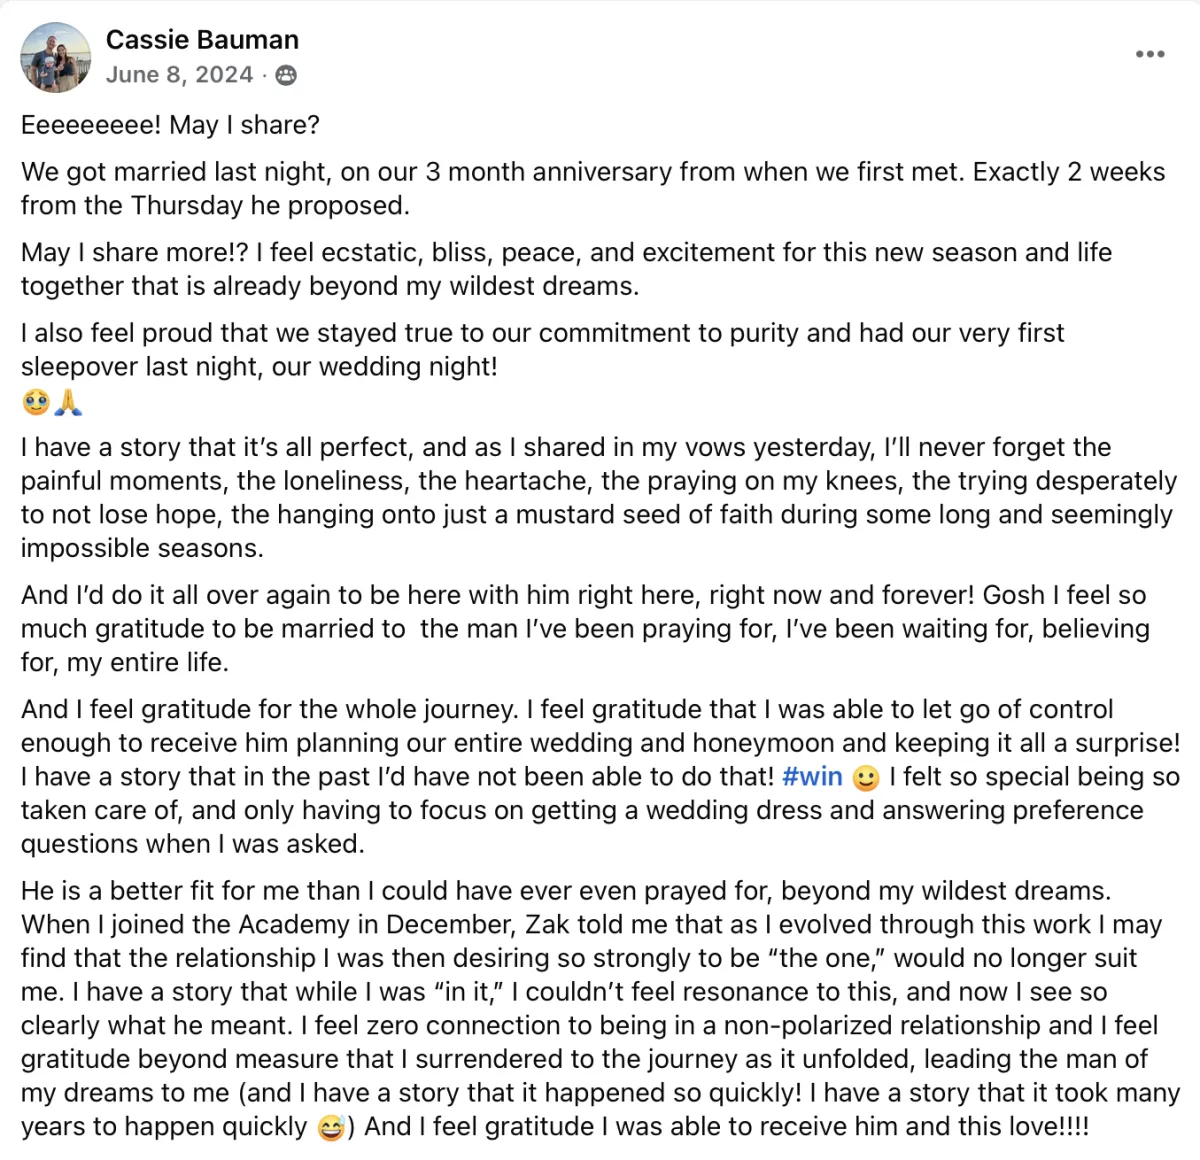
Task: Click the sweat-smile emoji after 'happen quickly'
Action: (331, 1128)
